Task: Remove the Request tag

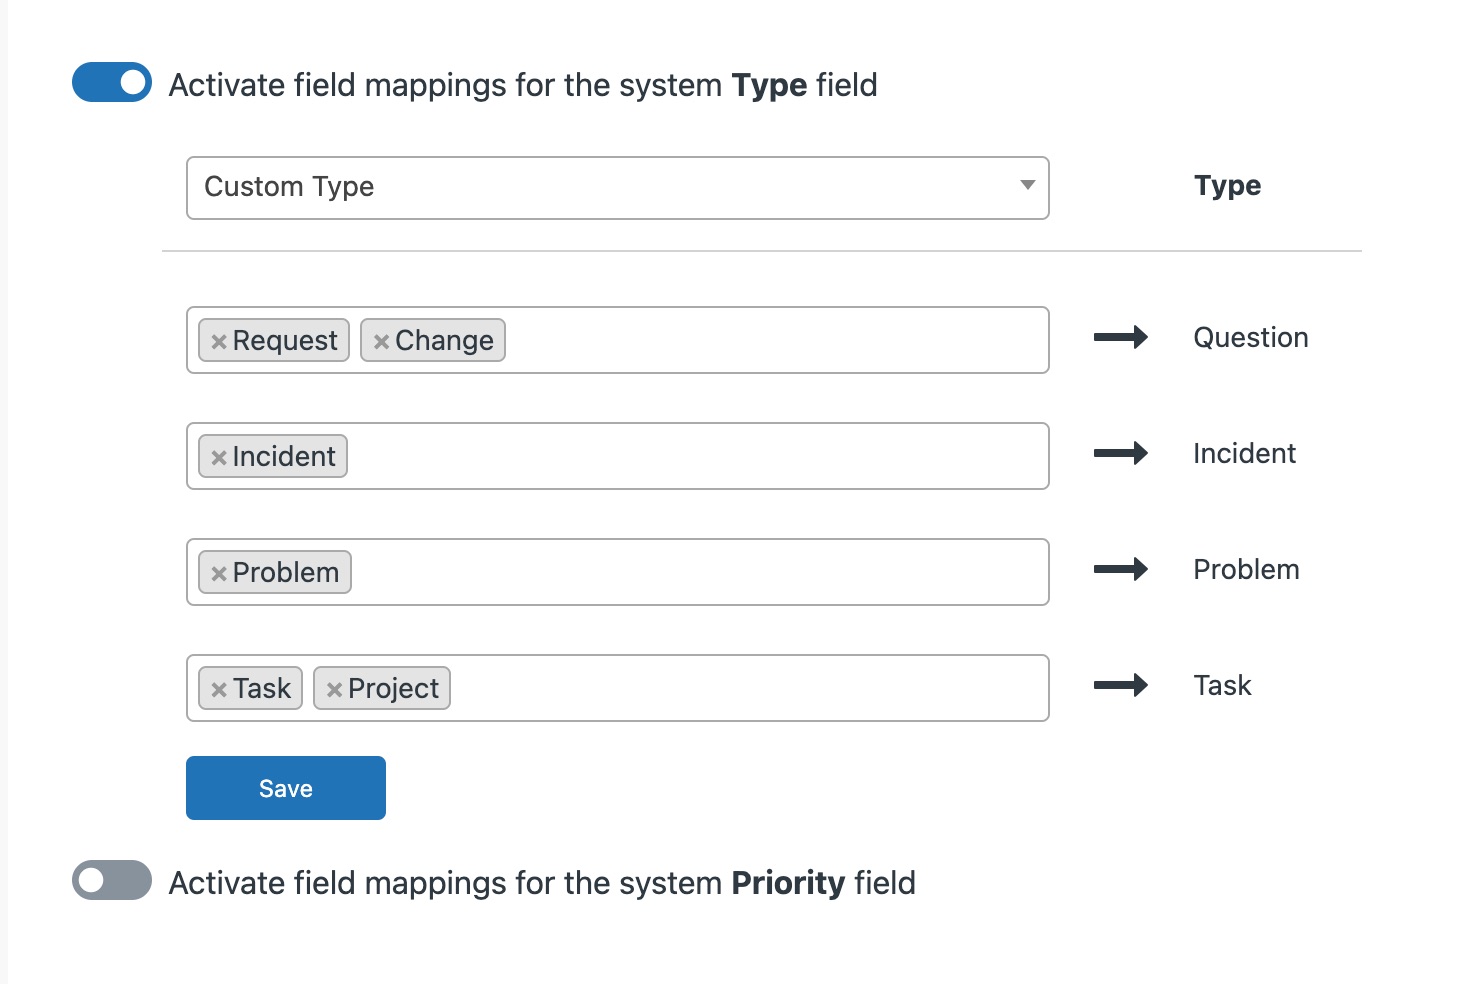Action: [219, 340]
